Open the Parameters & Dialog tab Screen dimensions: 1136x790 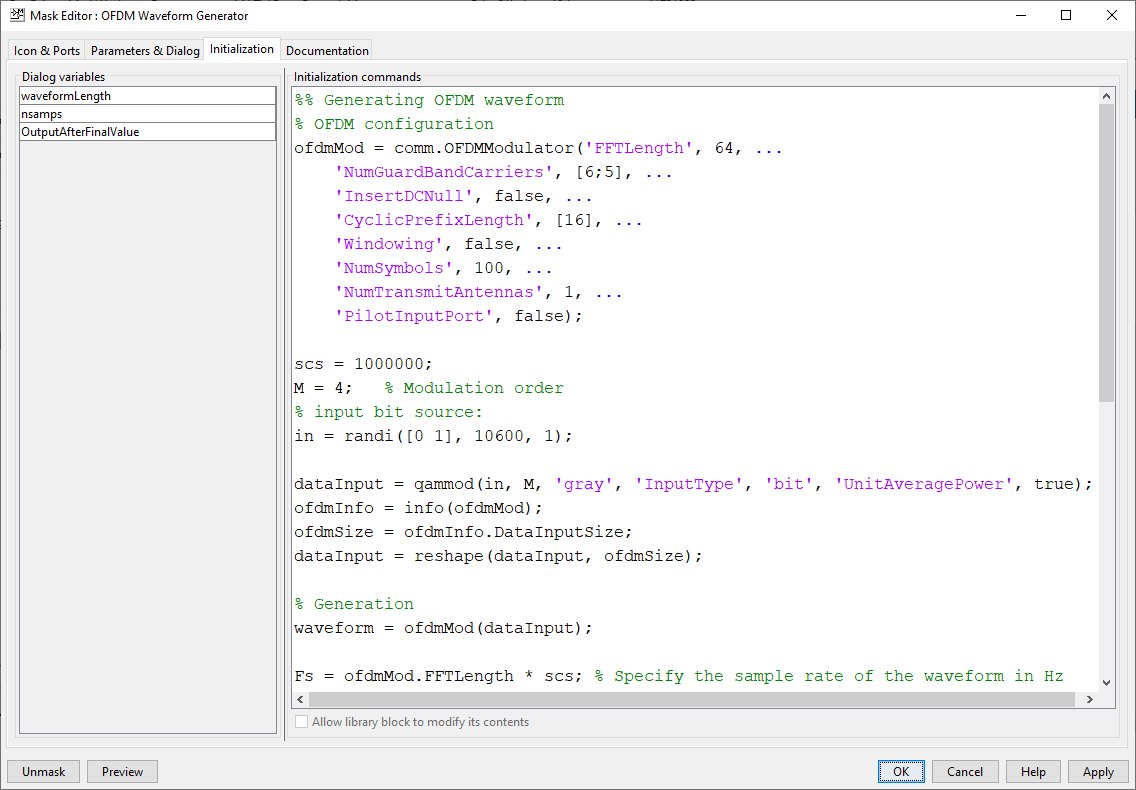(x=145, y=50)
